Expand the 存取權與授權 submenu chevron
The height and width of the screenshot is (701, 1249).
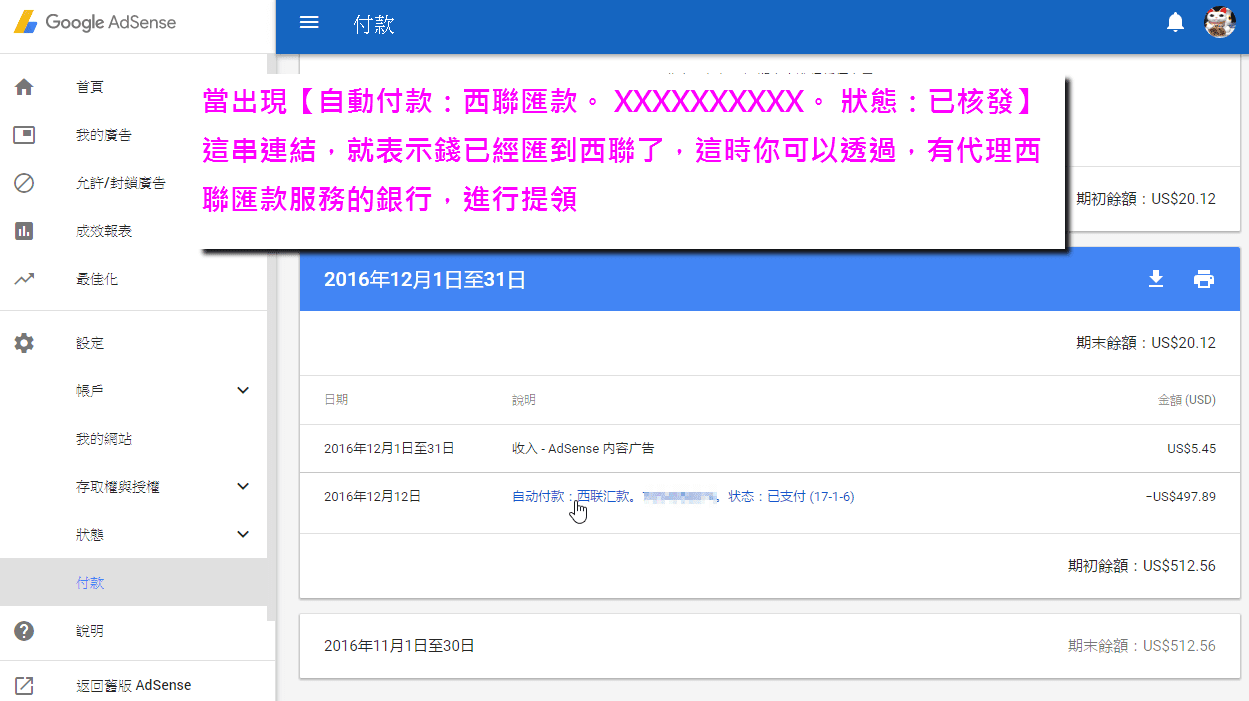pos(243,486)
